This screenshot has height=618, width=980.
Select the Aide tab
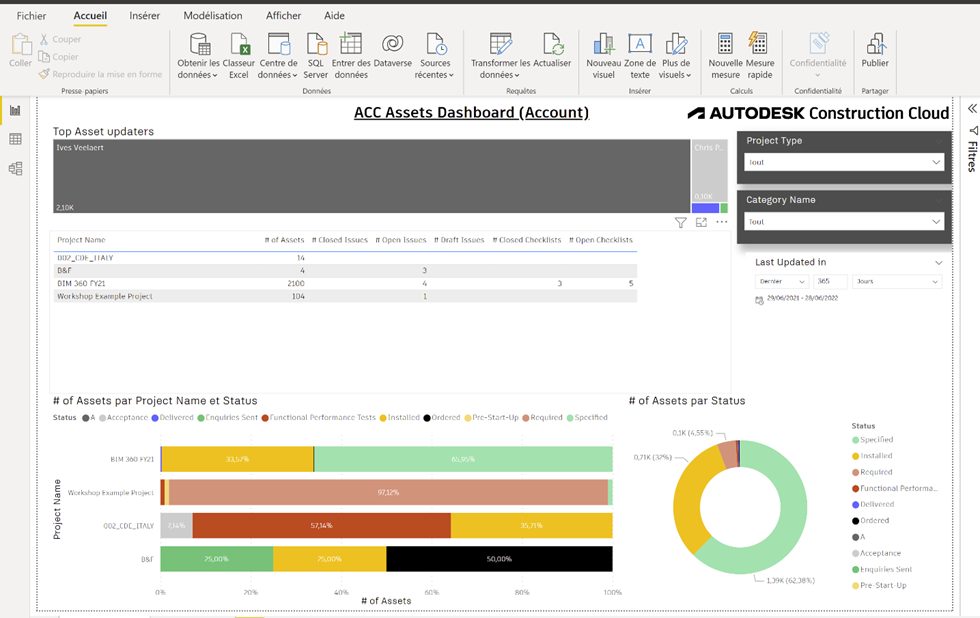334,16
